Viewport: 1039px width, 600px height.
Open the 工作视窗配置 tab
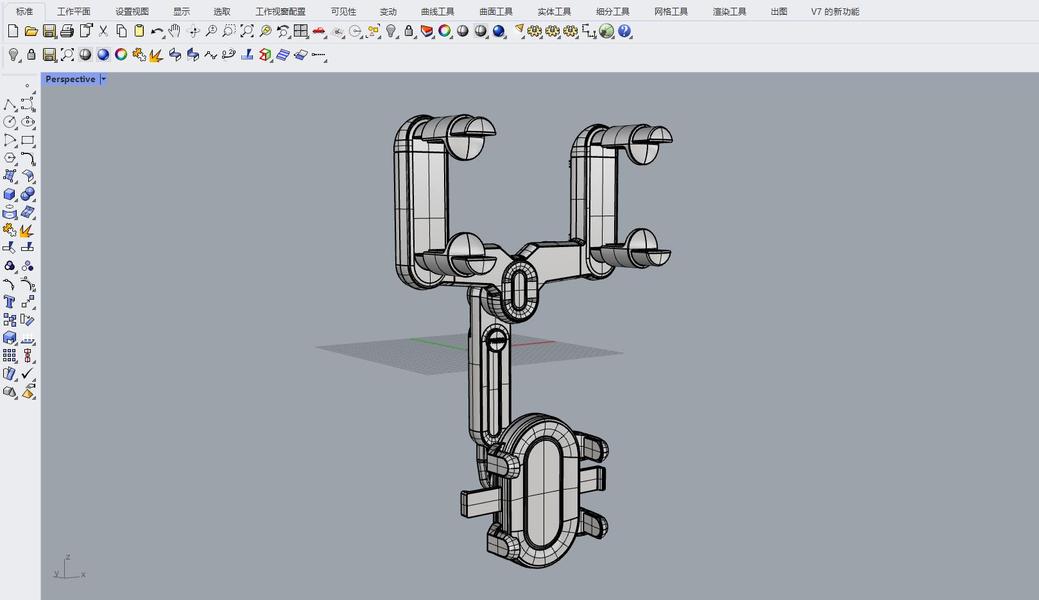click(280, 11)
